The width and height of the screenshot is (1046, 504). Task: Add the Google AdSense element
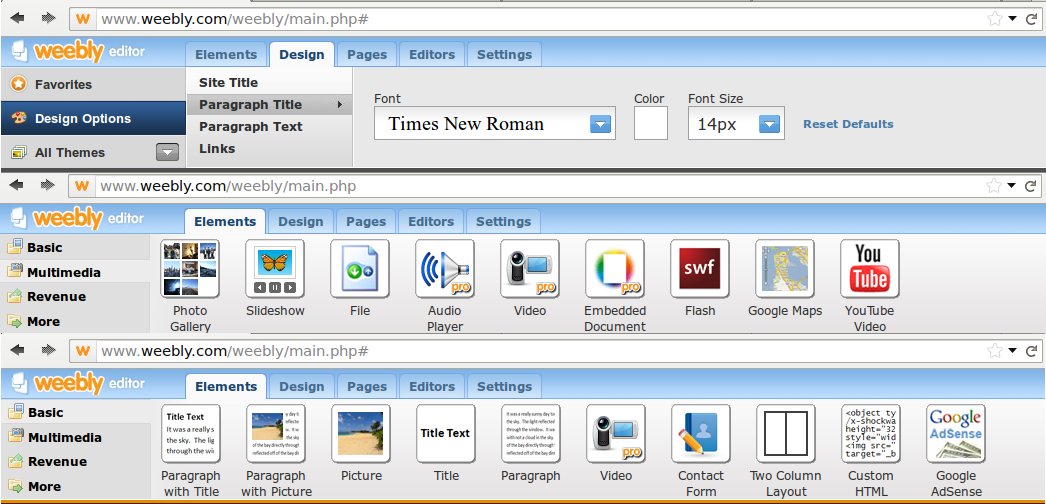(x=956, y=433)
